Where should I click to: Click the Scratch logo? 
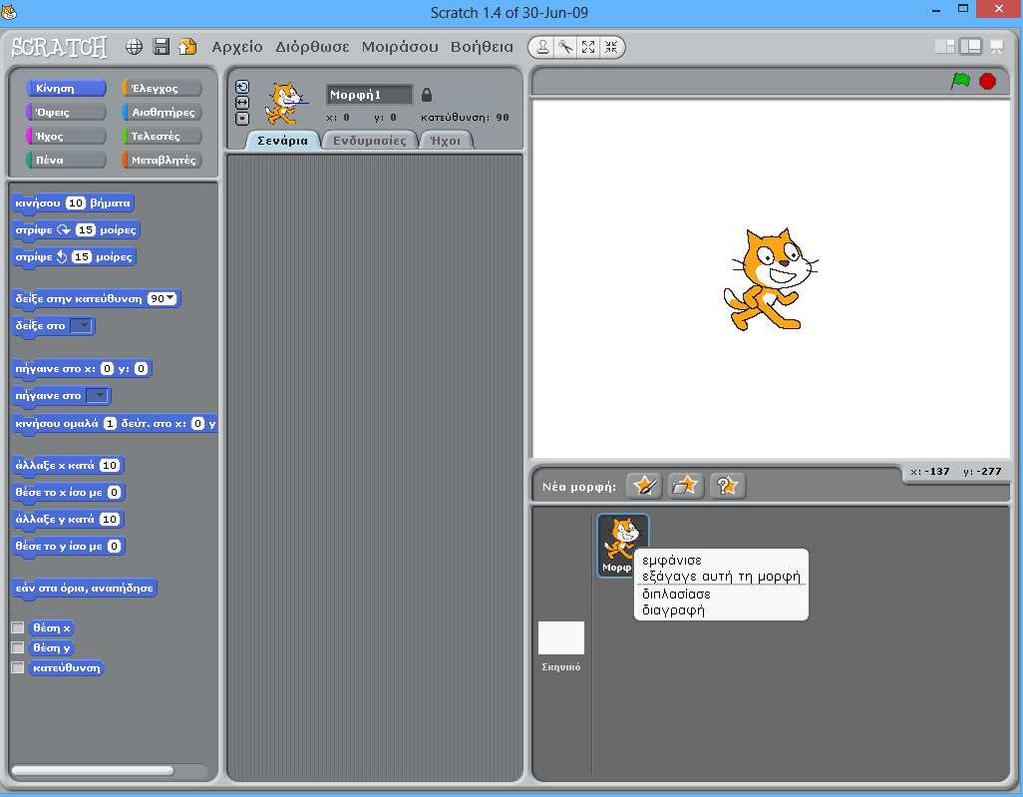59,47
